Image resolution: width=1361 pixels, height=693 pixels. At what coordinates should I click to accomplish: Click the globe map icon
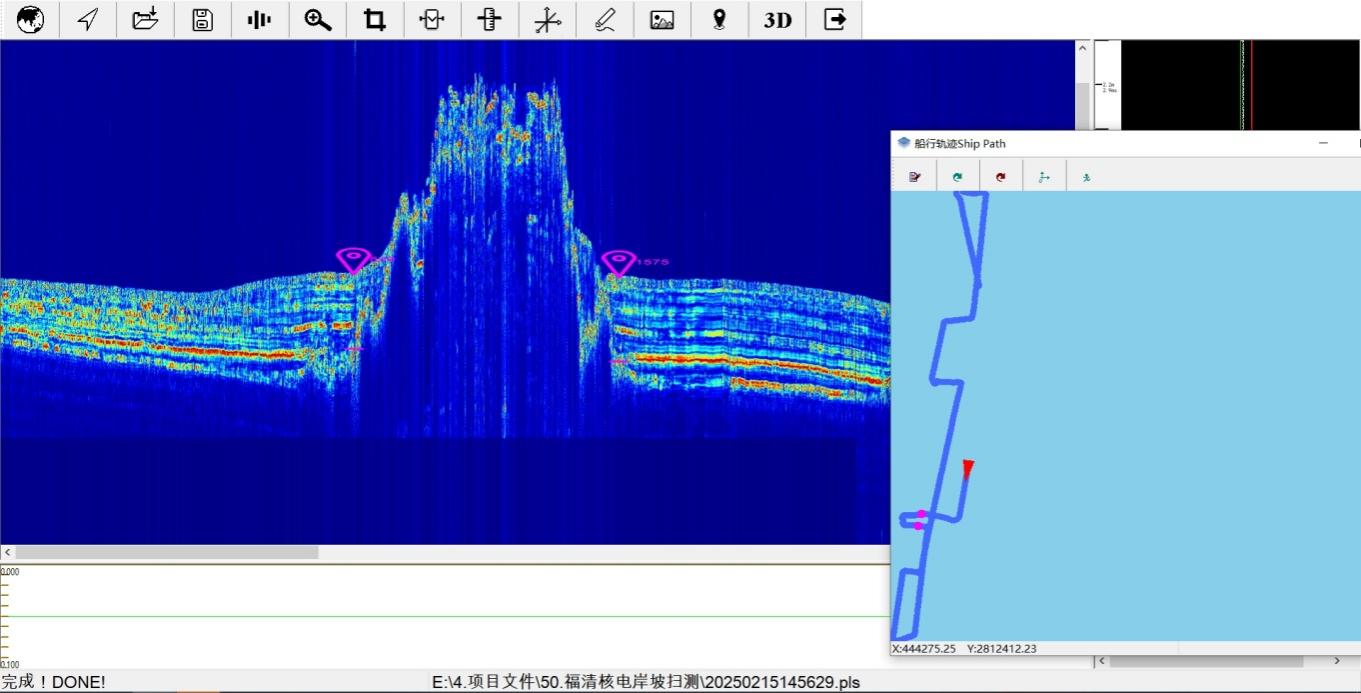[30, 19]
